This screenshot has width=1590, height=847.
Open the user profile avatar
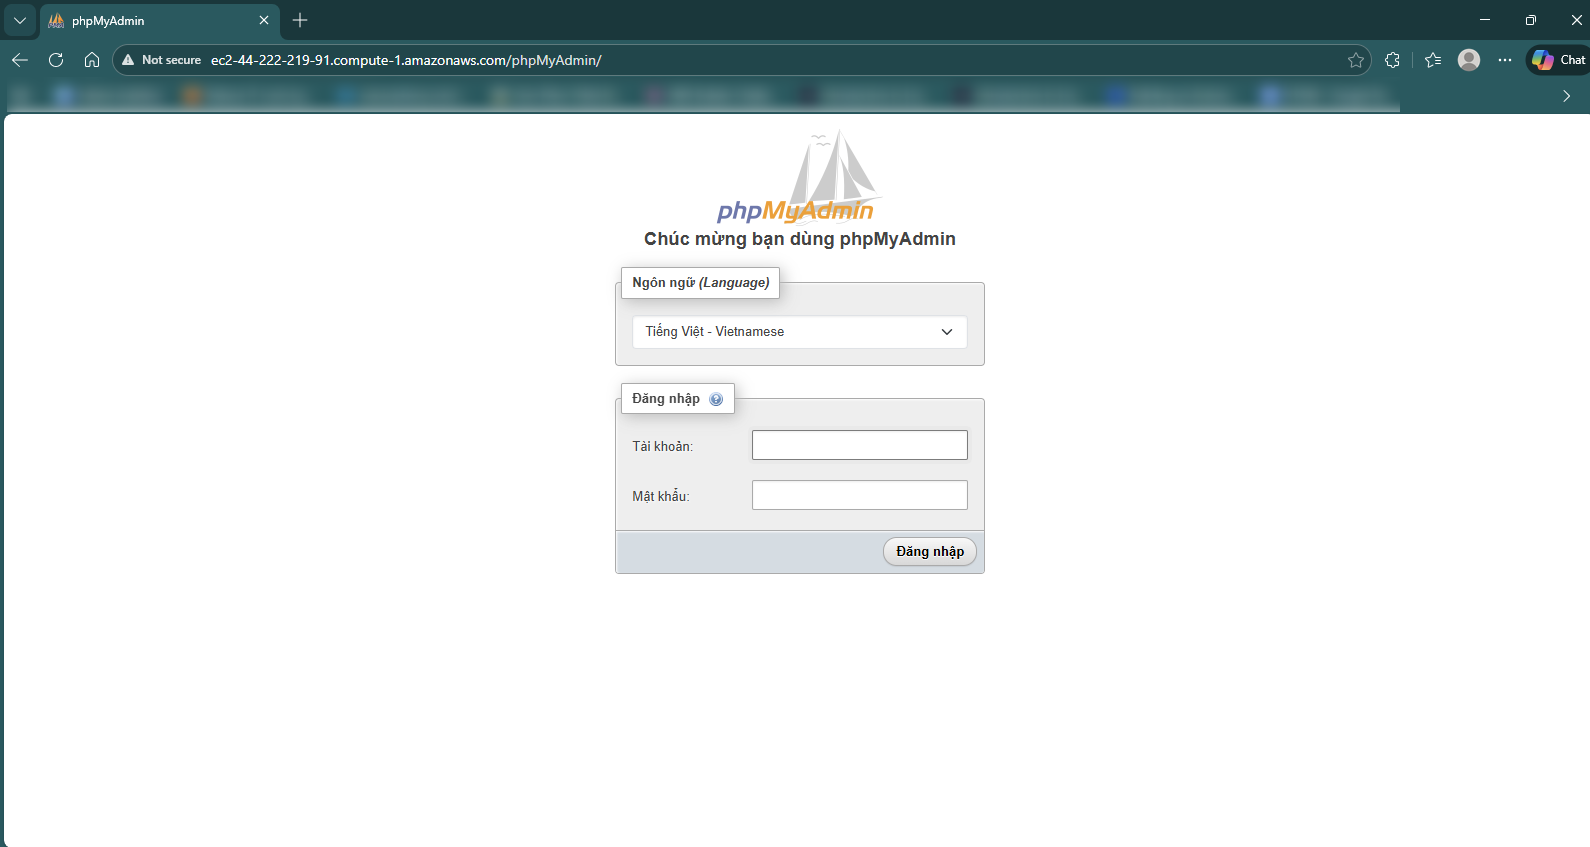pos(1469,60)
